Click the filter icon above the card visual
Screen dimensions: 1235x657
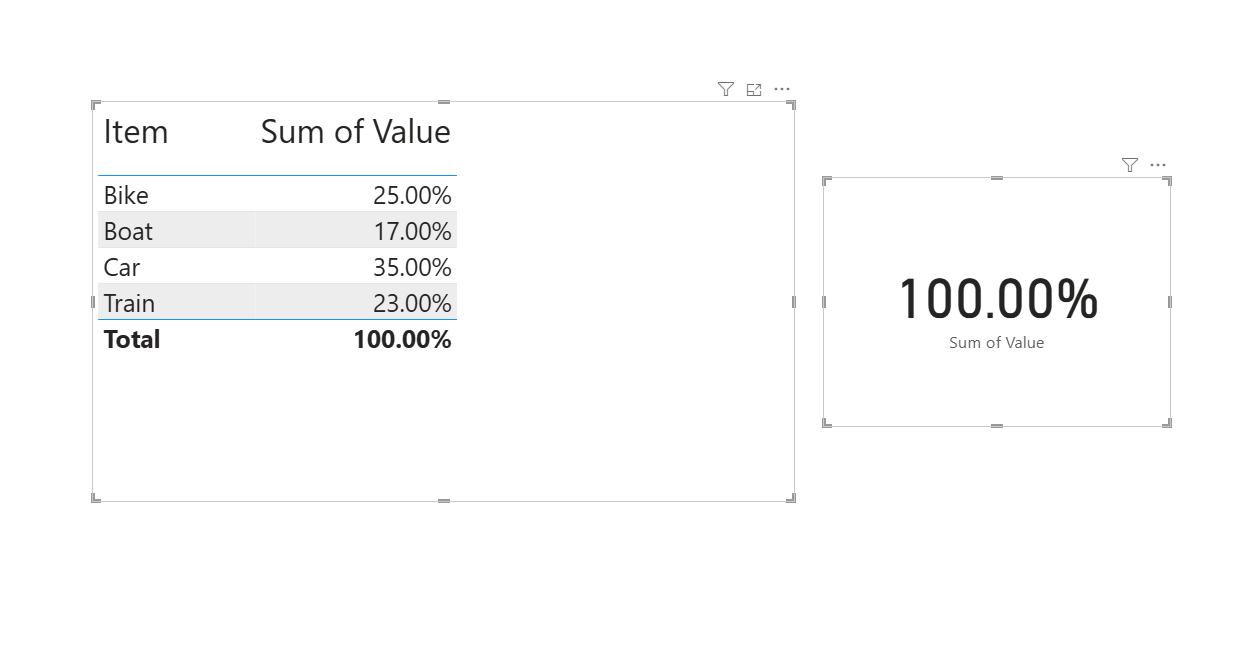(x=1130, y=165)
